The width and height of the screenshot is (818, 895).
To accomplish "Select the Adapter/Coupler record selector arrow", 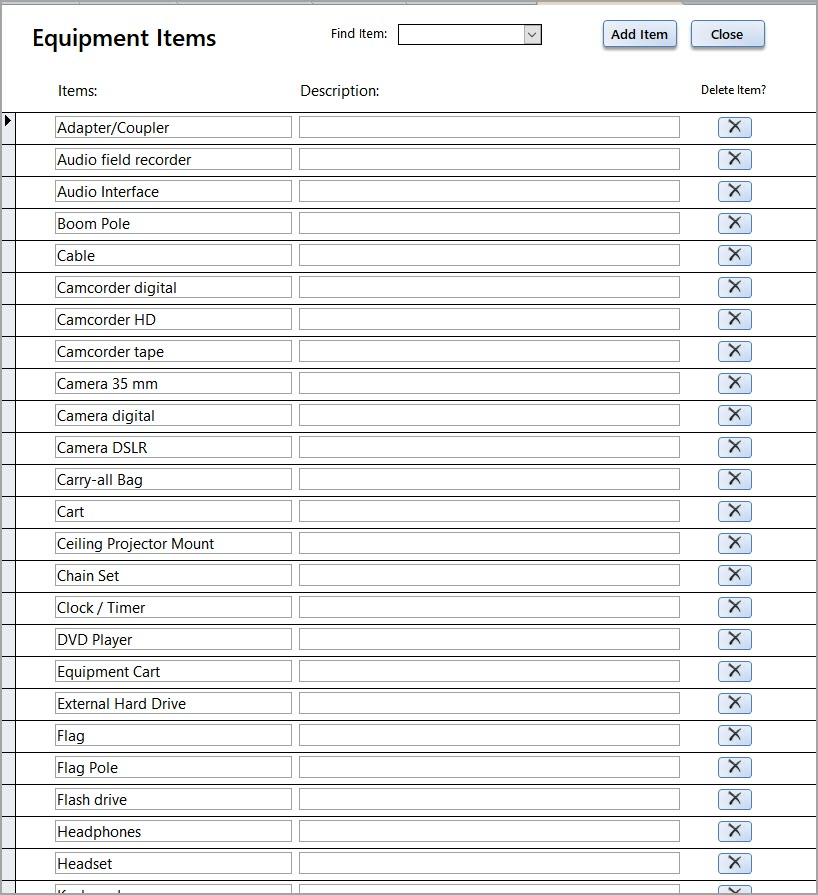I will 9,122.
